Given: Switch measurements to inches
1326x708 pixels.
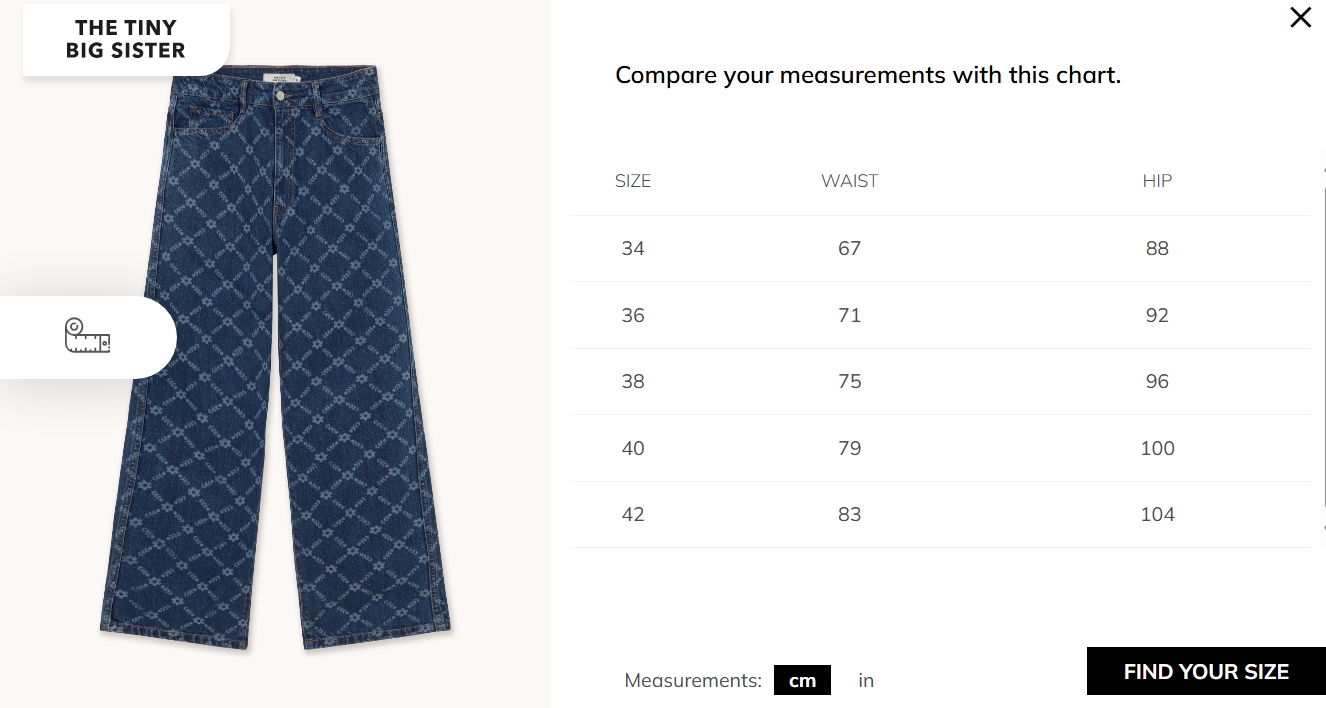Looking at the screenshot, I should point(866,680).
